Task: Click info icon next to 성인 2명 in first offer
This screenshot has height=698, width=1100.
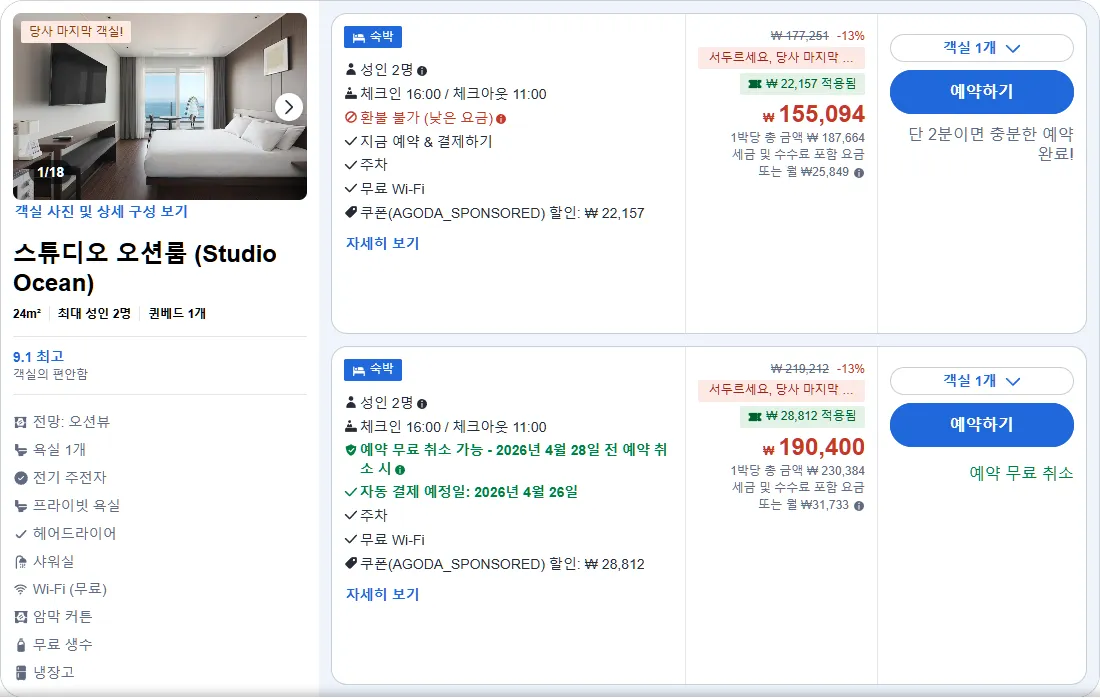Action: pos(422,71)
